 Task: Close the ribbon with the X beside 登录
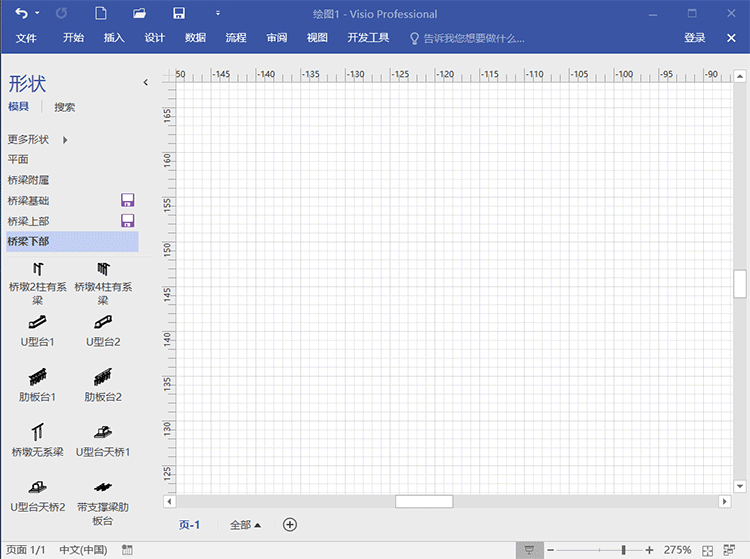tap(731, 38)
